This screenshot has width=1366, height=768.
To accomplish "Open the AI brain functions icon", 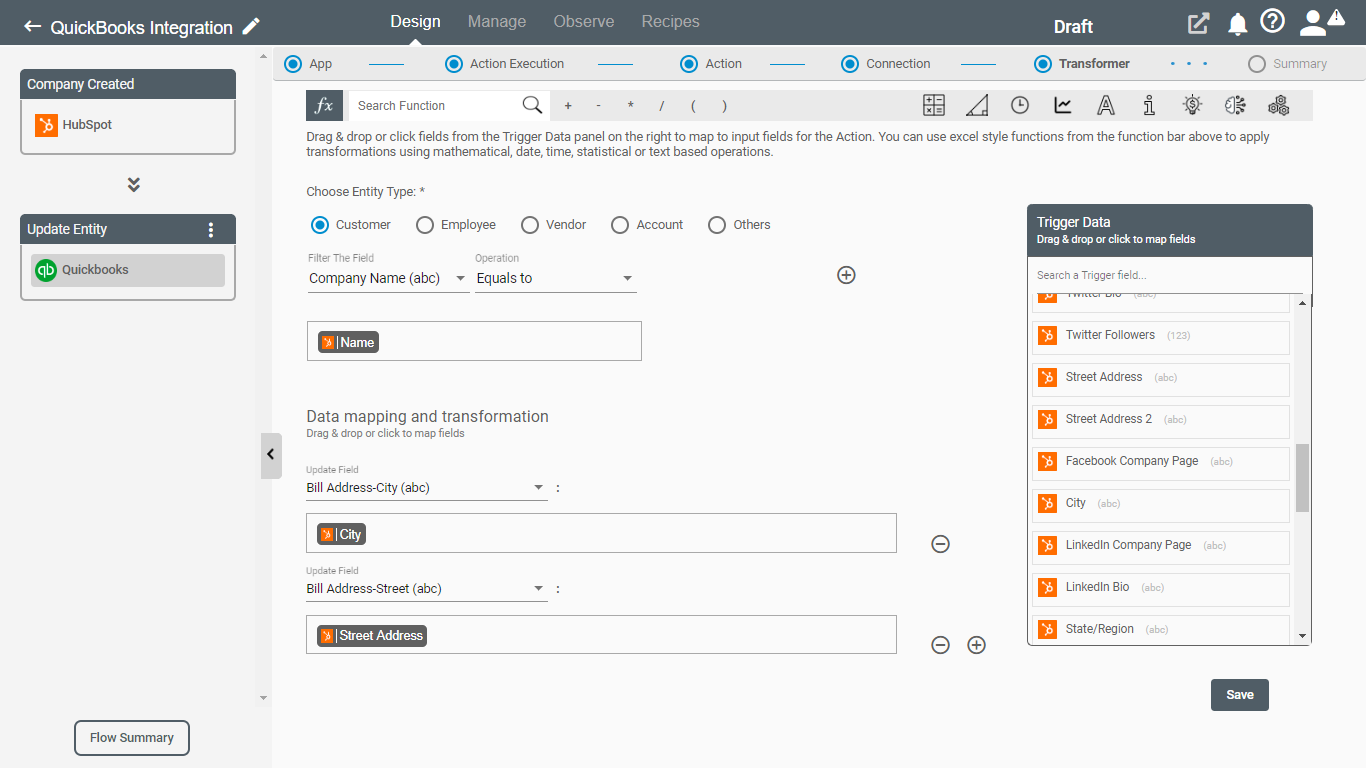I will coord(1235,105).
